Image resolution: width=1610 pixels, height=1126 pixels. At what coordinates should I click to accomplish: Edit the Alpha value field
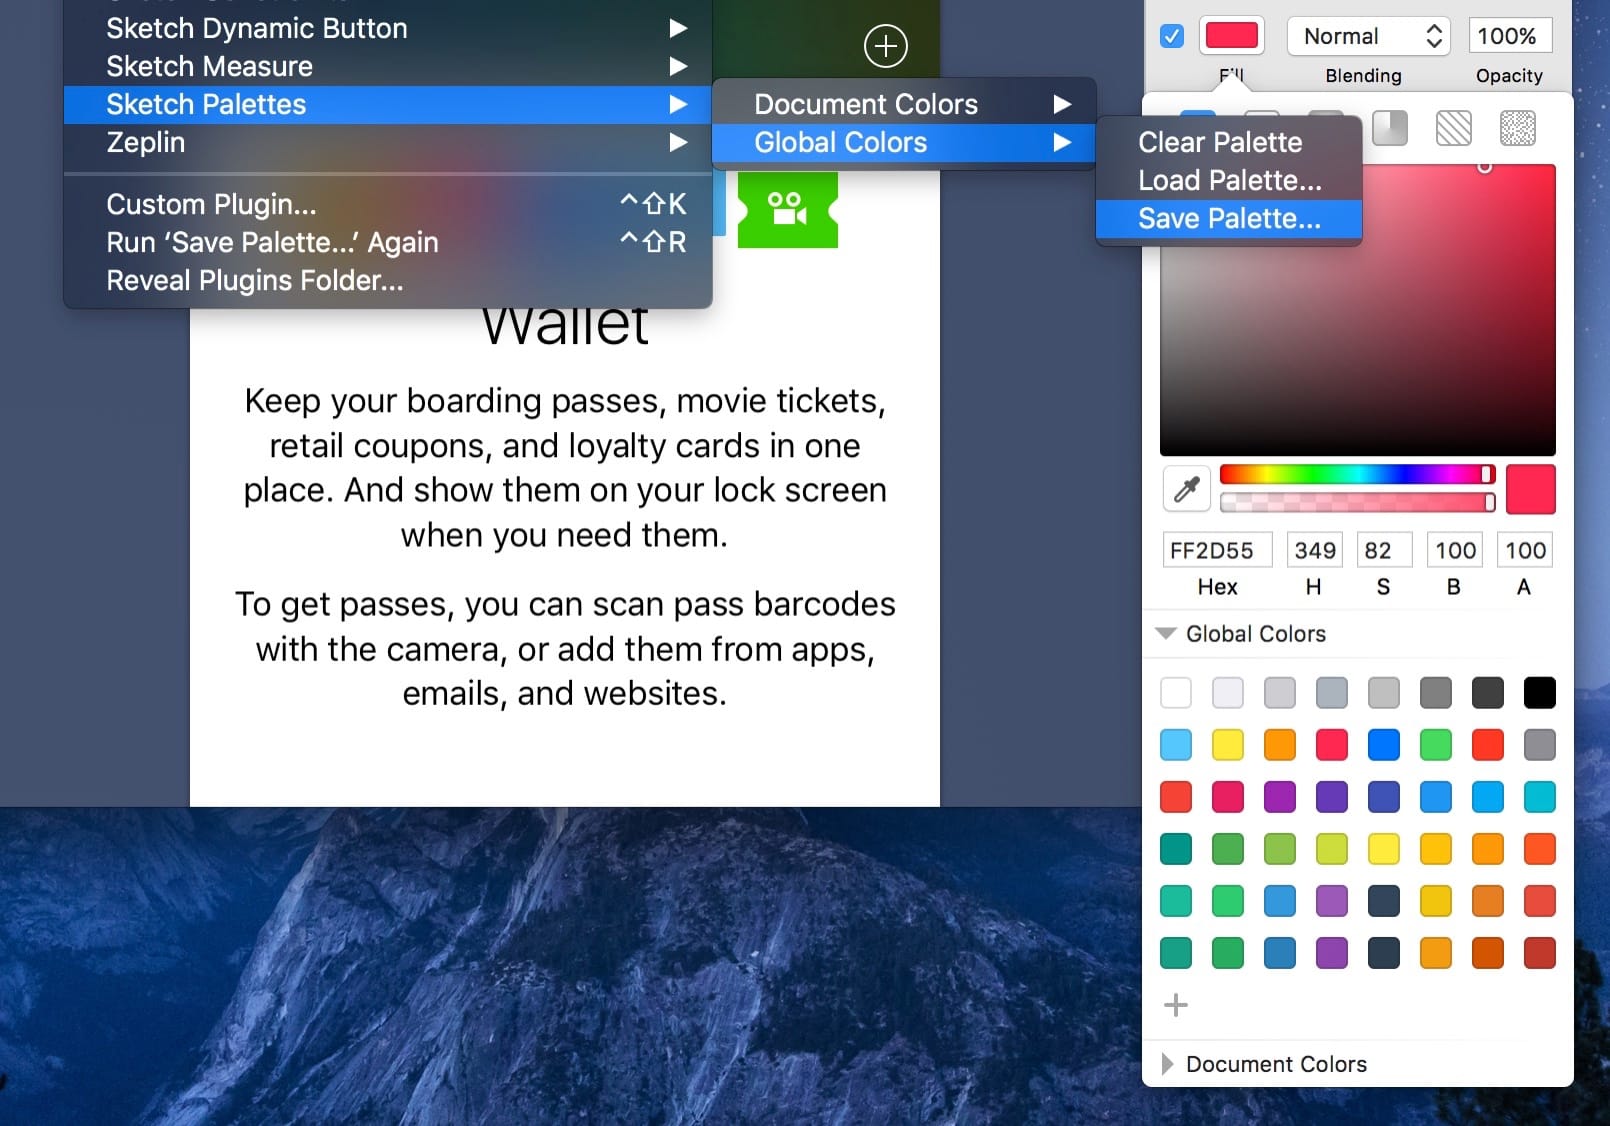(1524, 550)
